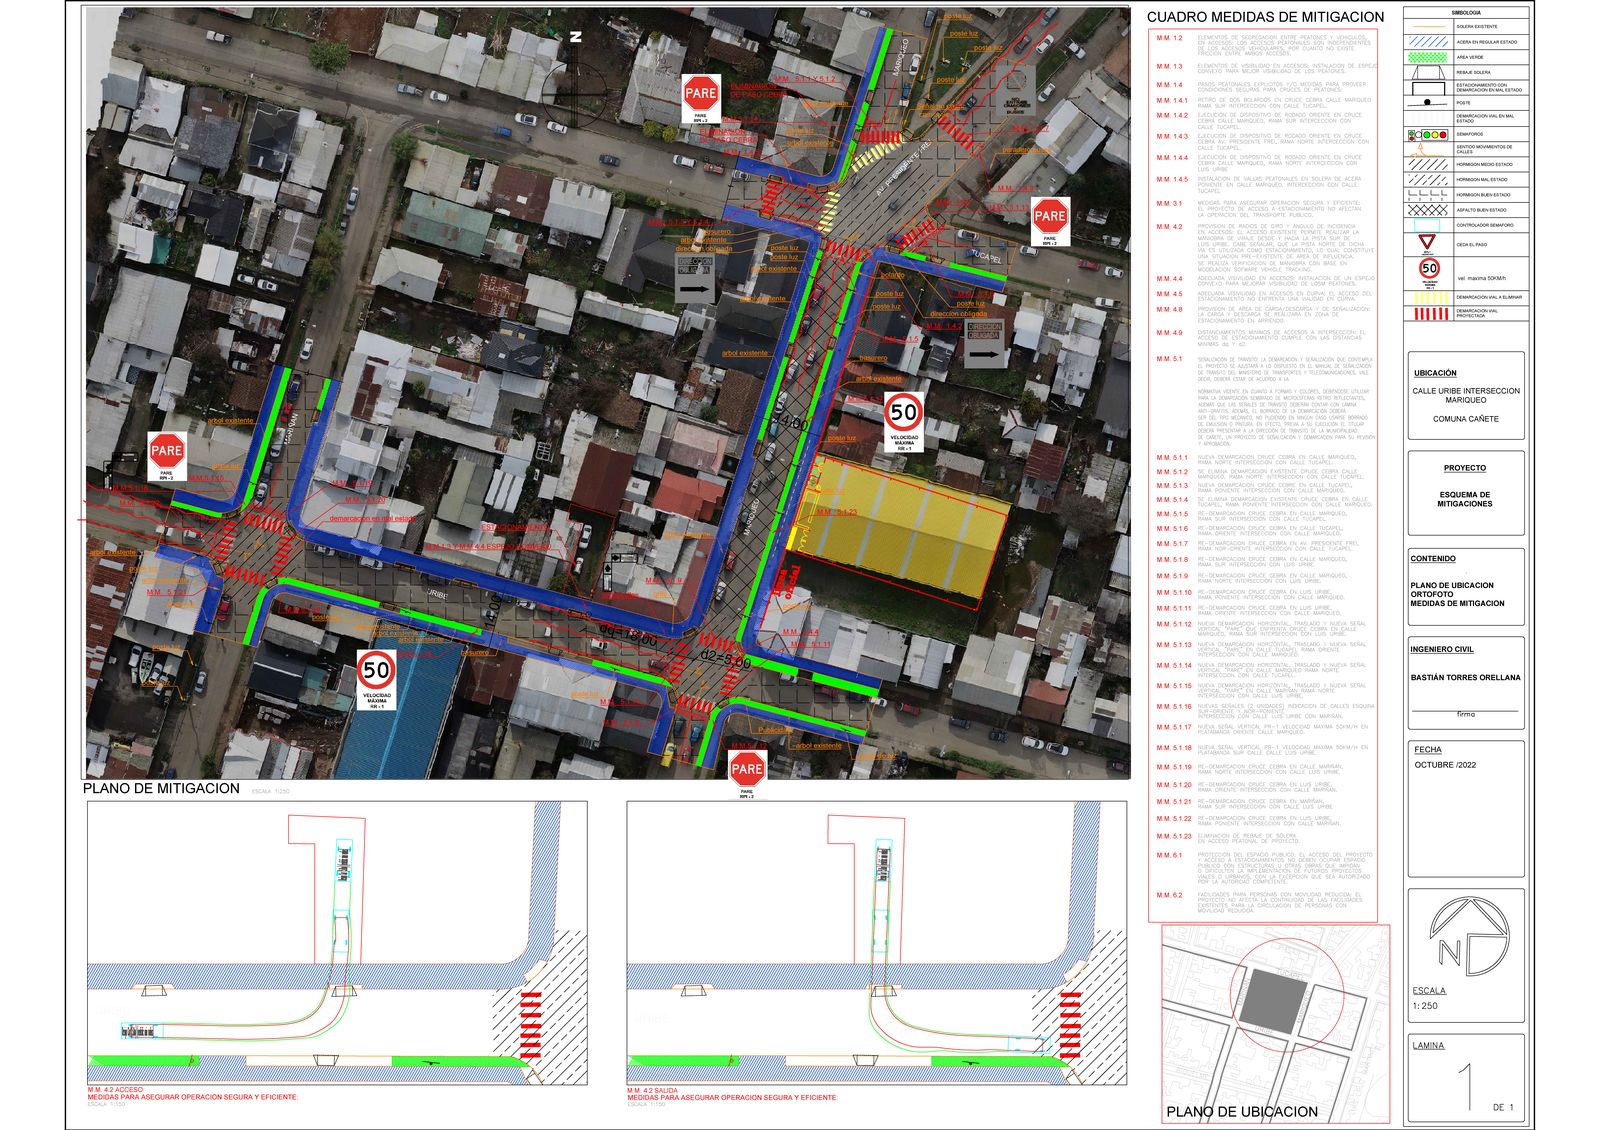Viewport: 1600px width, 1130px height.
Task: Click the M.M. 1.4.1 entry code
Action: (x=1172, y=100)
